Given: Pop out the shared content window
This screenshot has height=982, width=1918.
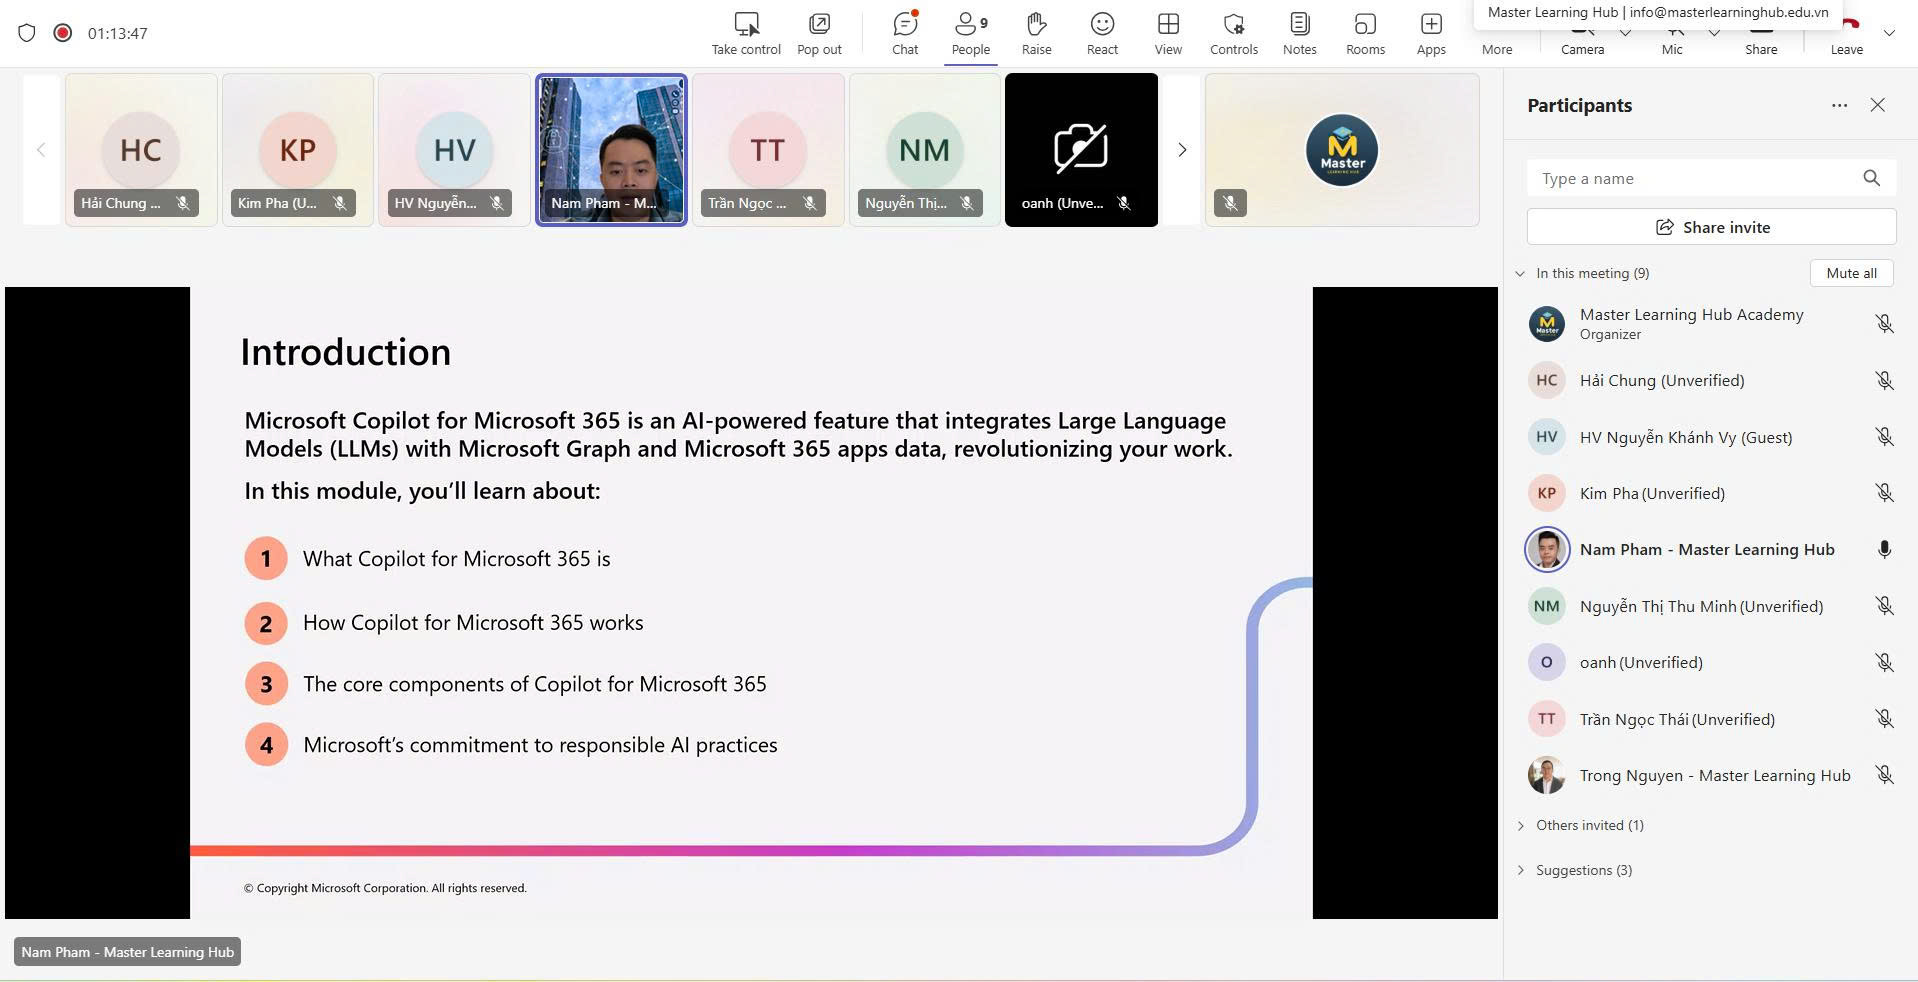Looking at the screenshot, I should (x=819, y=33).
